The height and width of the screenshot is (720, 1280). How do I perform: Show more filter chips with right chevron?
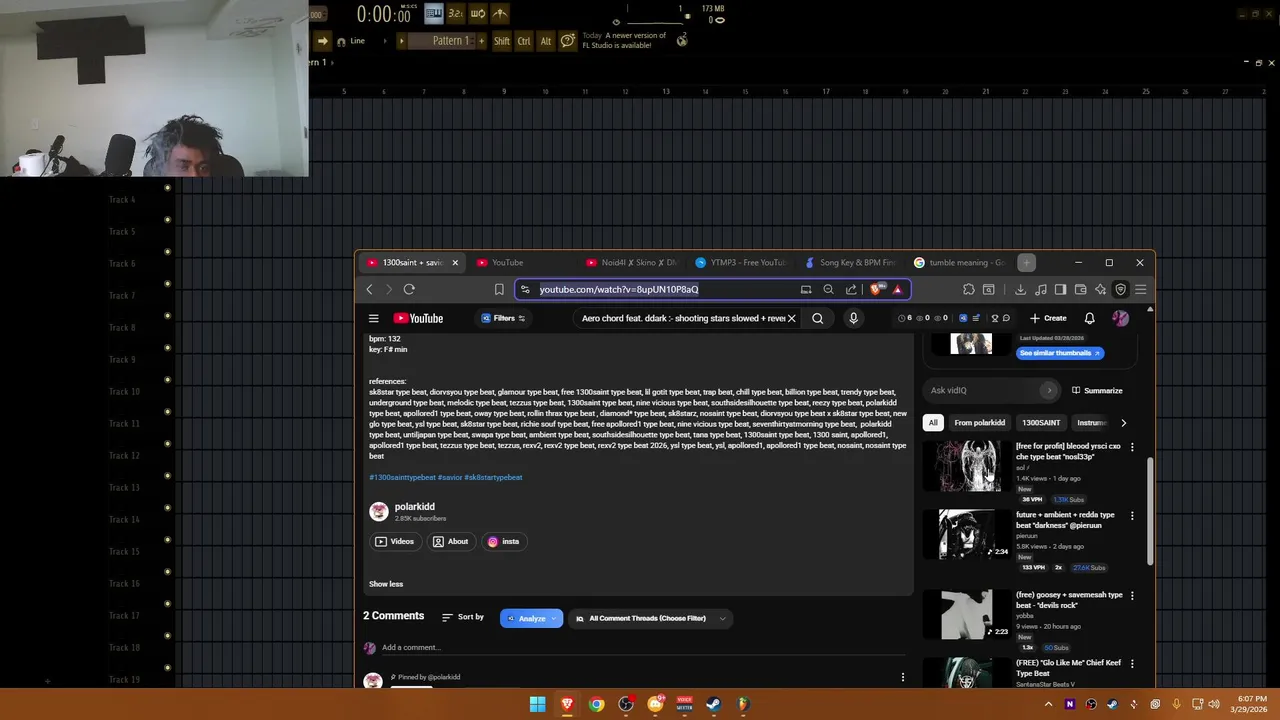[x=1123, y=423]
